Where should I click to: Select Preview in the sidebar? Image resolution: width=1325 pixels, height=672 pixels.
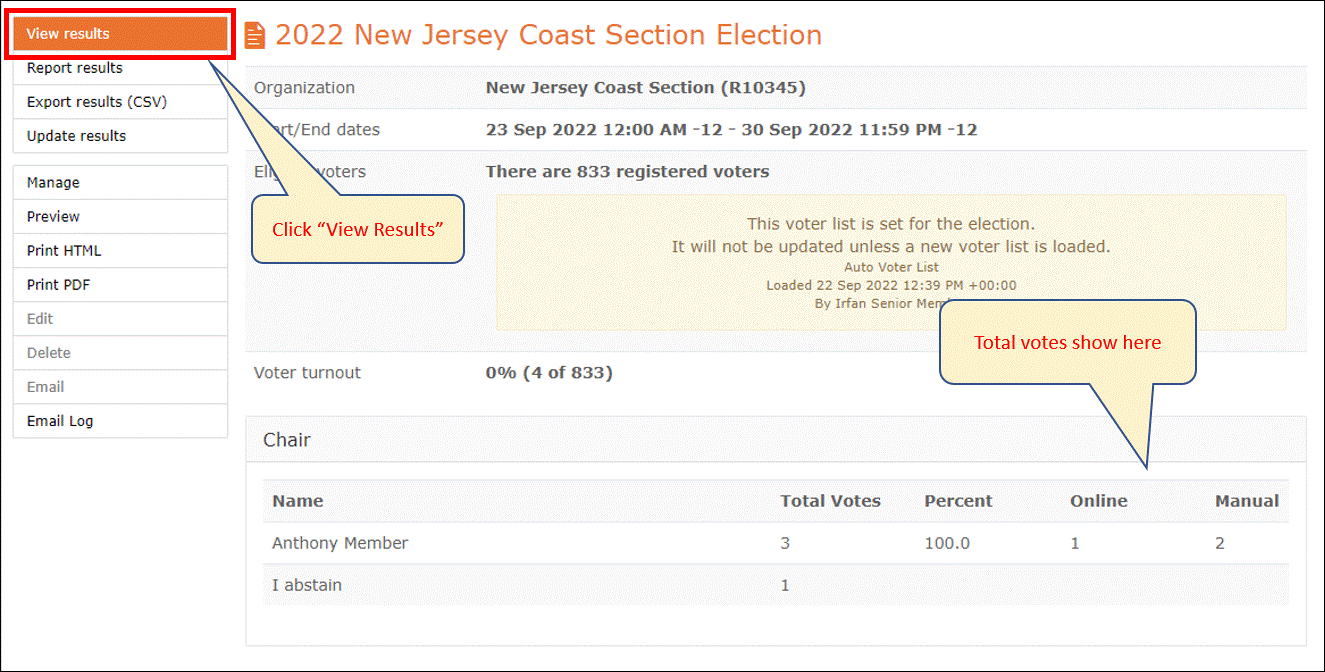(120, 217)
